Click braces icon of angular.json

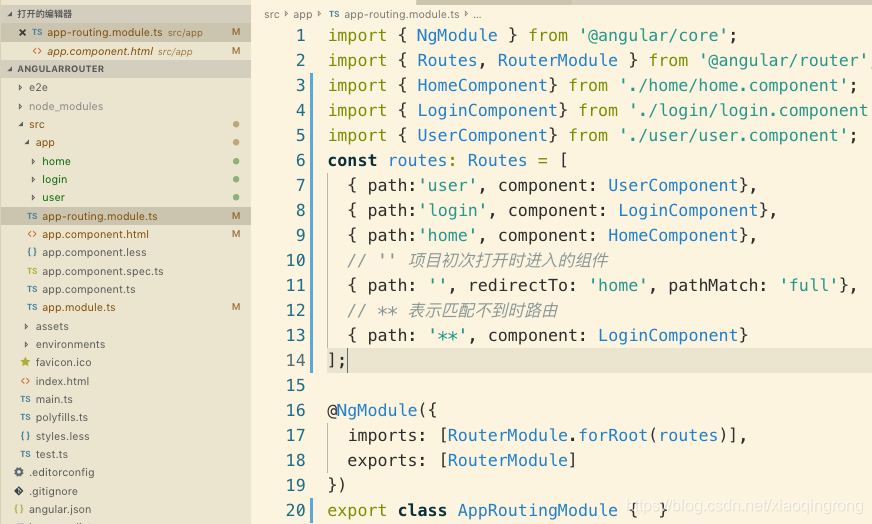[x=19, y=509]
